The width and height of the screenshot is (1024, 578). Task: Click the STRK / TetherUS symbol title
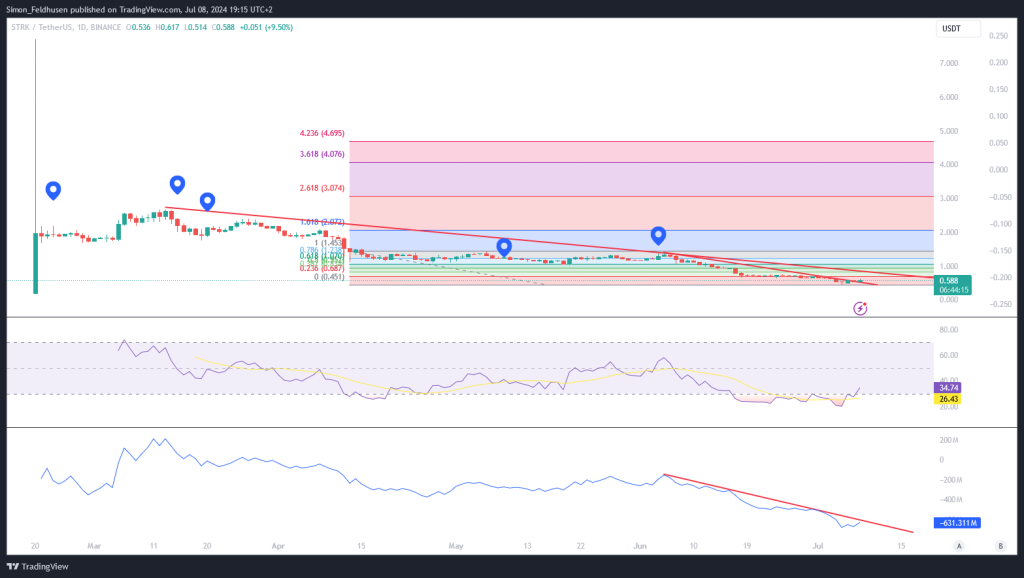coord(40,27)
